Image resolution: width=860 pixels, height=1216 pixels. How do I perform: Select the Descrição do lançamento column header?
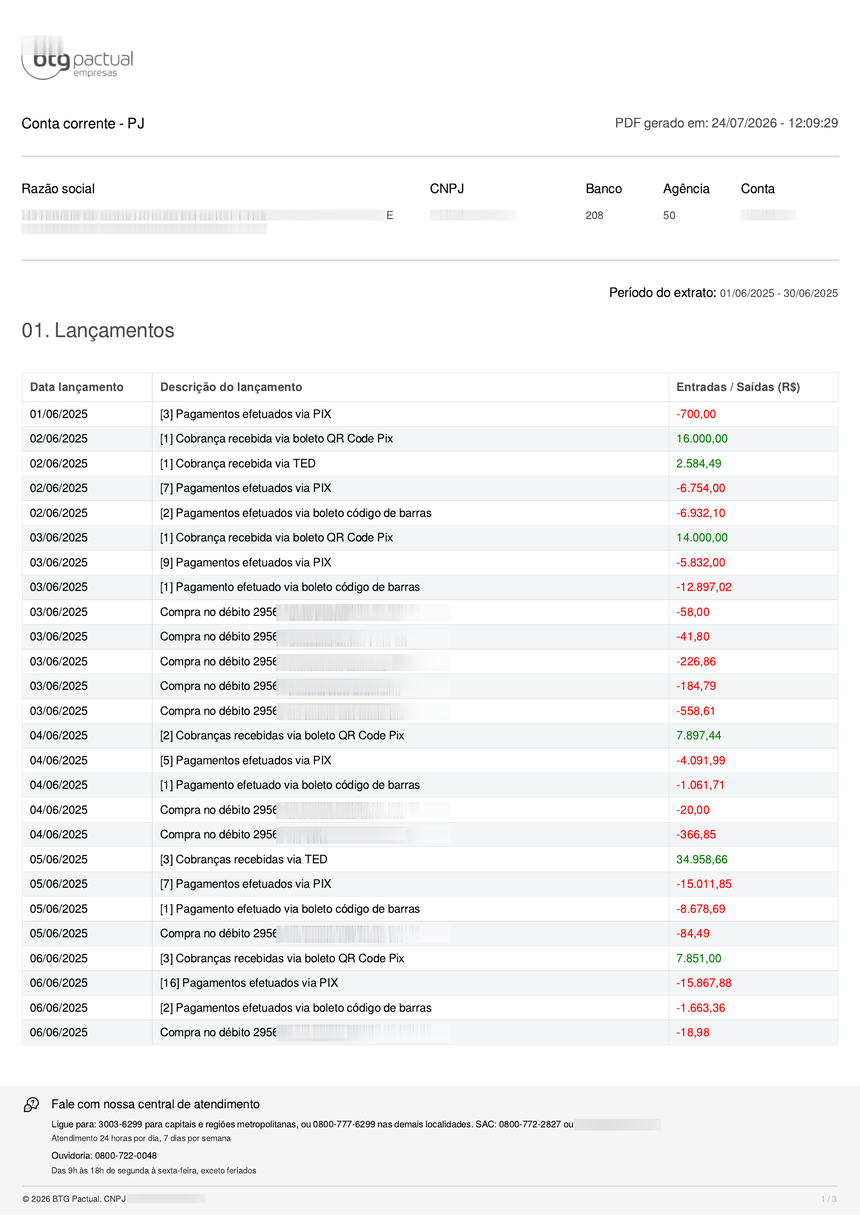click(231, 387)
